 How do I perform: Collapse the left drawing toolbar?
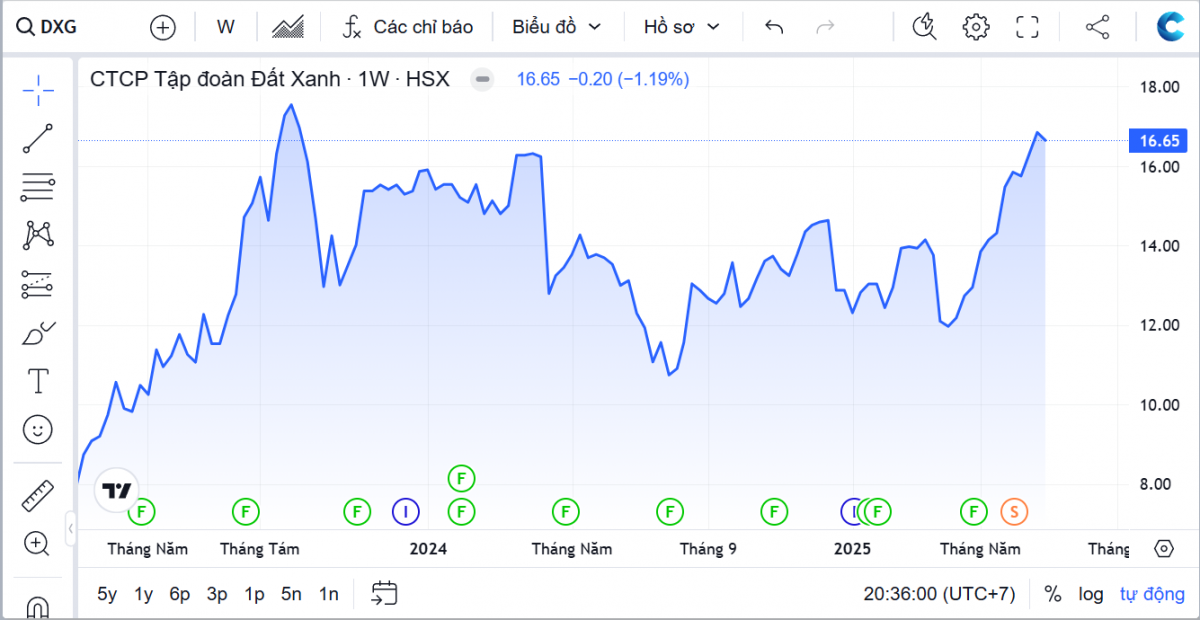70,527
